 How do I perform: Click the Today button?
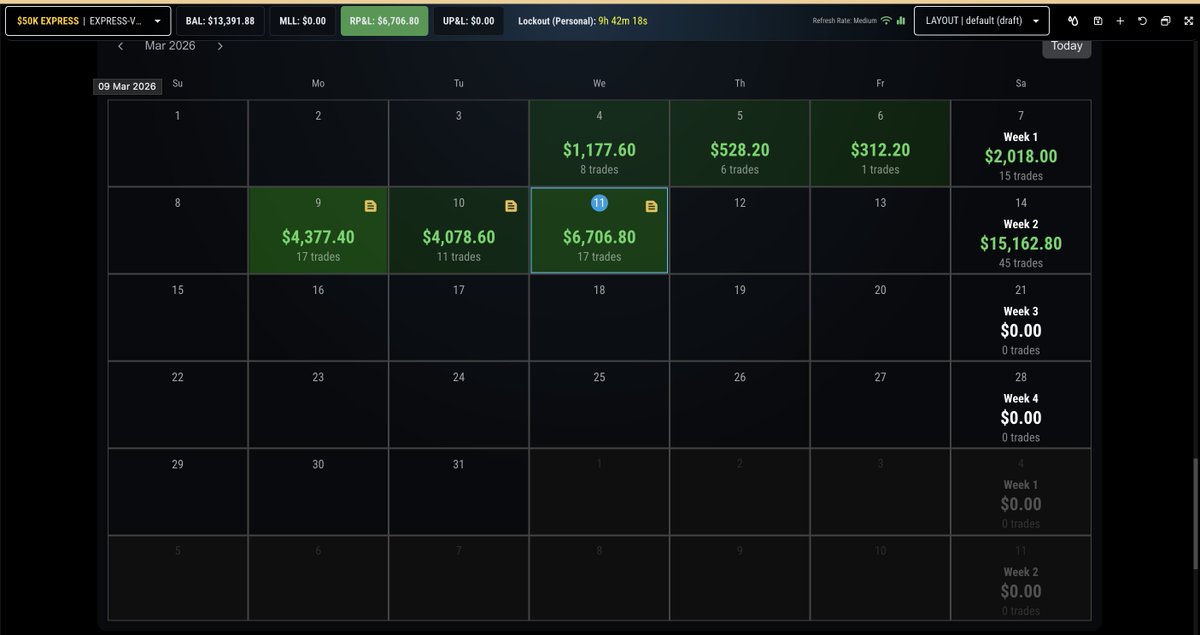pyautogui.click(x=1066, y=46)
